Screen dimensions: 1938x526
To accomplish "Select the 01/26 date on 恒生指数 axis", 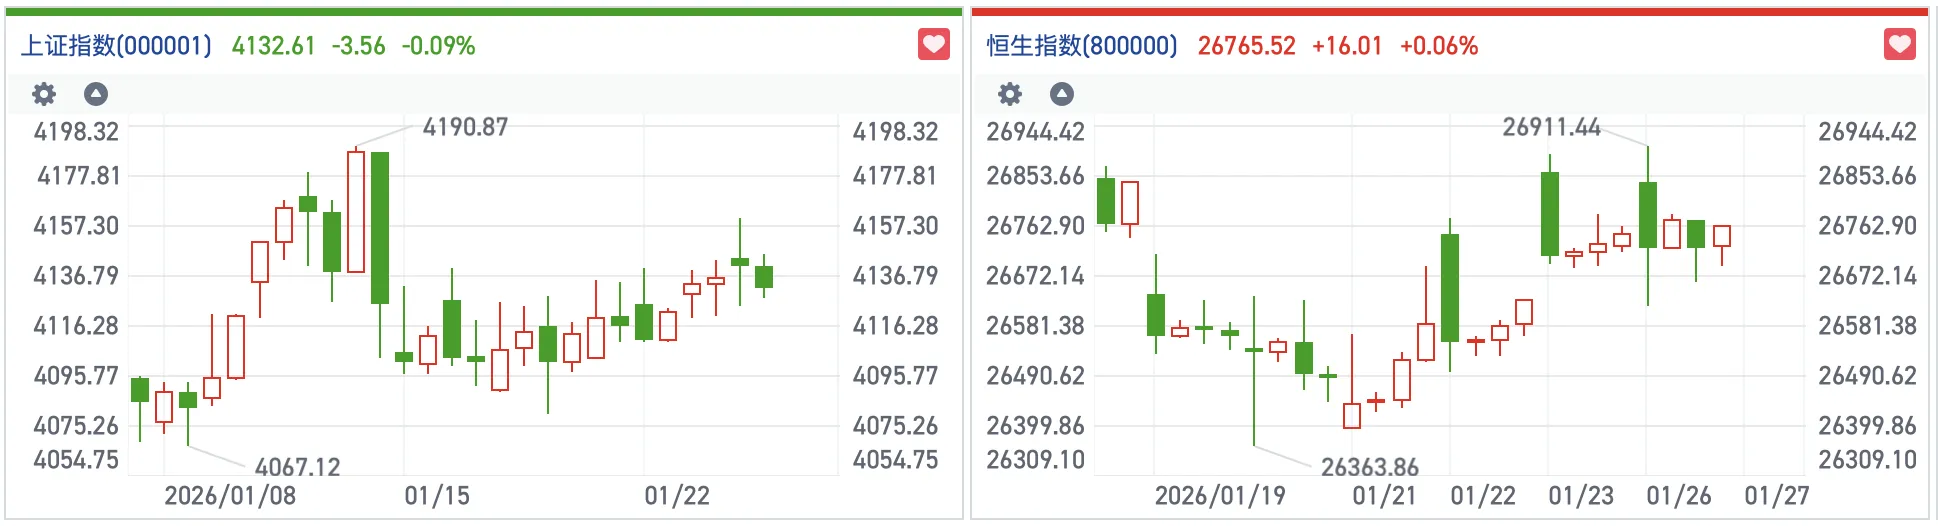I will (x=1678, y=496).
